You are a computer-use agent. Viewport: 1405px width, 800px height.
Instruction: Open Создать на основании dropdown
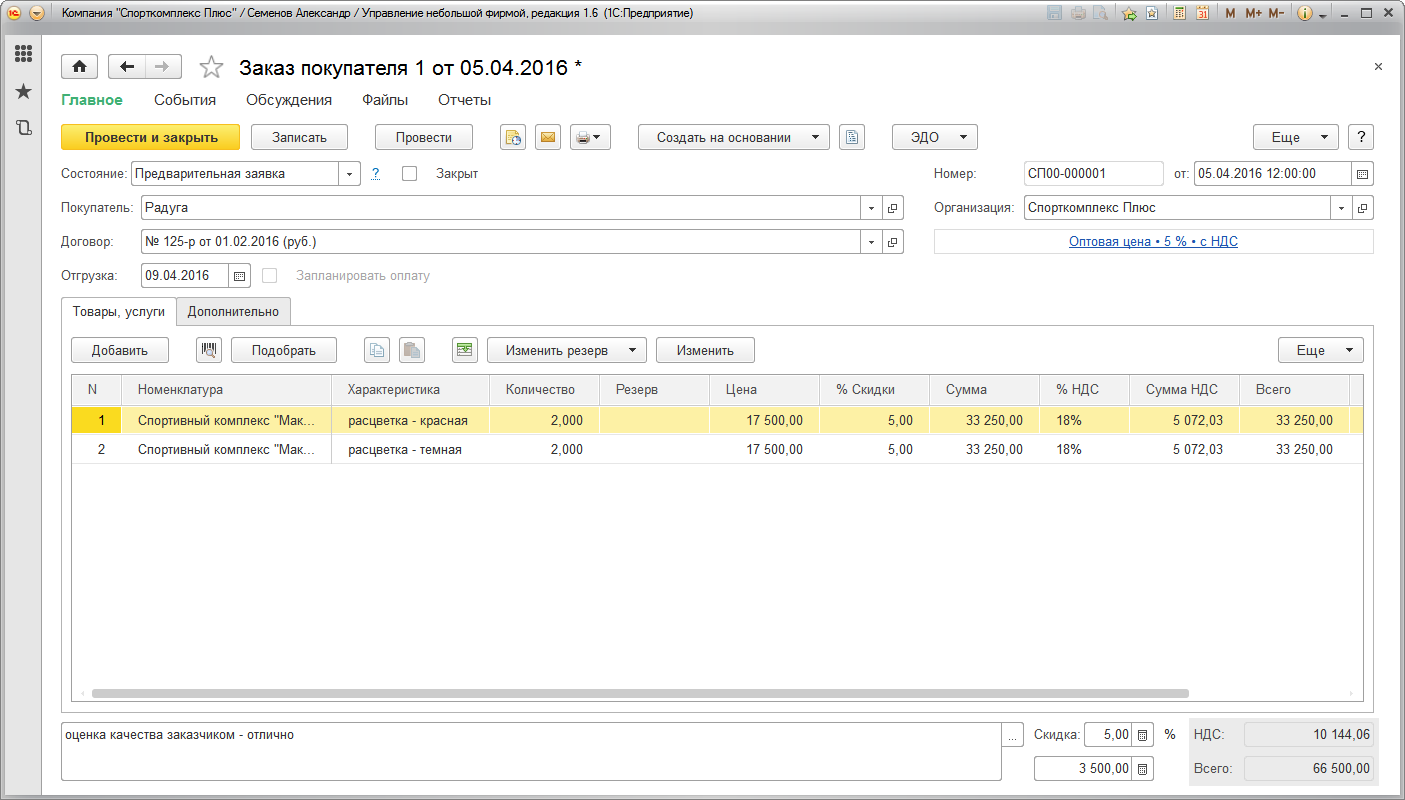pyautogui.click(x=733, y=138)
